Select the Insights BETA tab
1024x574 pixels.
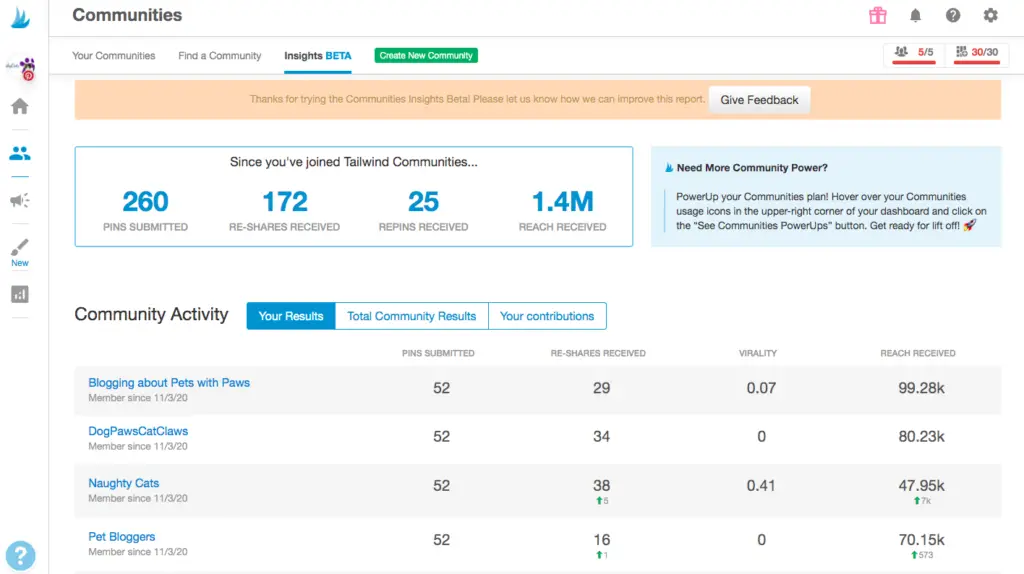coord(317,56)
